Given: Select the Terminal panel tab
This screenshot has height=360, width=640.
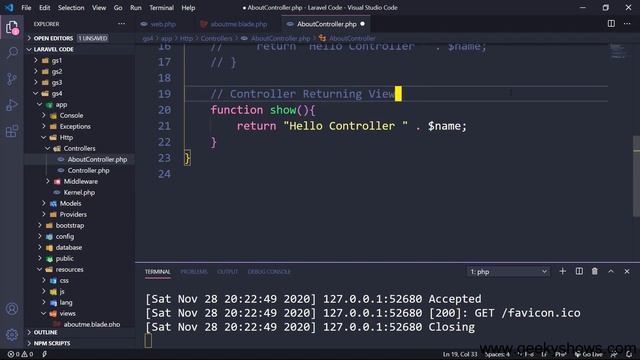Looking at the screenshot, I should [158, 271].
